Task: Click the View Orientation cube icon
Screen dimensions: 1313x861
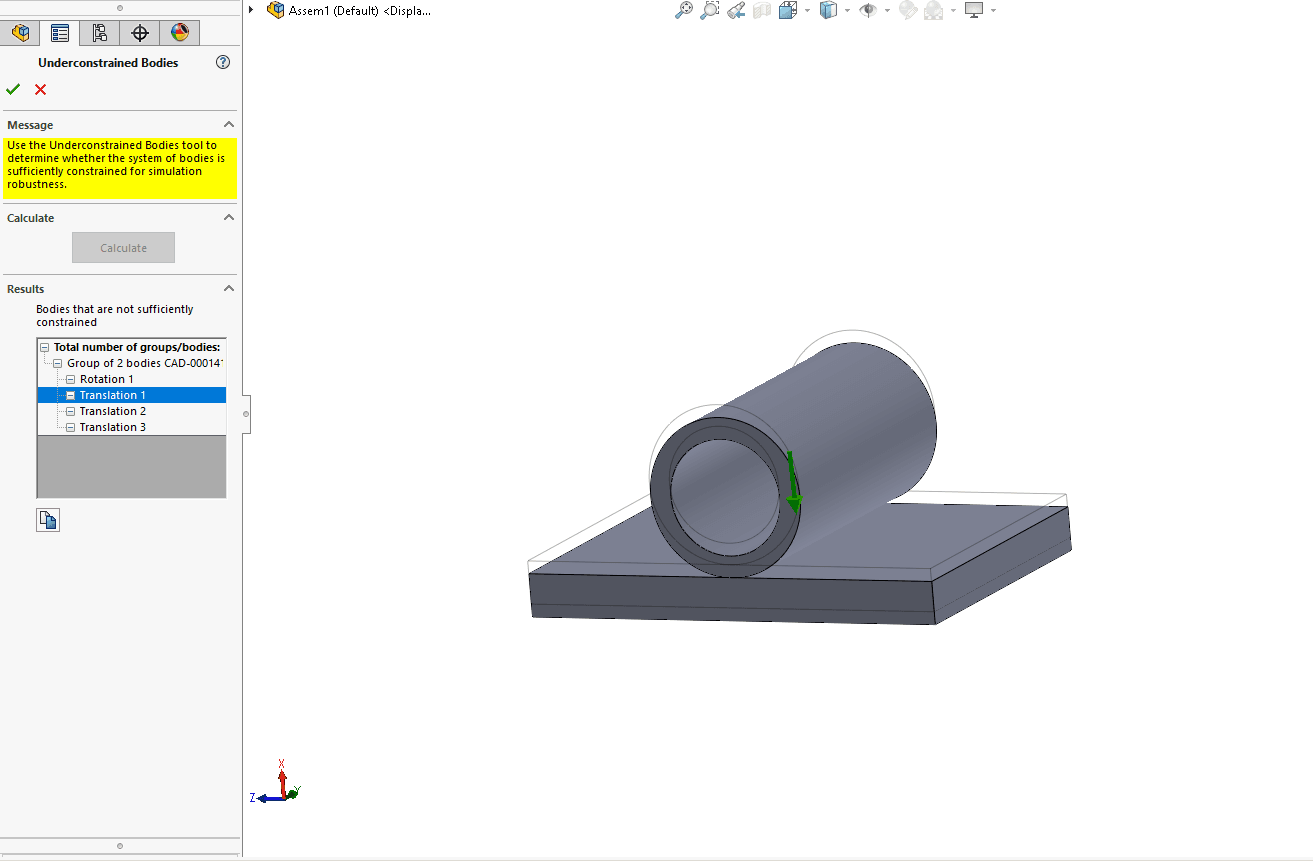Action: coord(788,10)
